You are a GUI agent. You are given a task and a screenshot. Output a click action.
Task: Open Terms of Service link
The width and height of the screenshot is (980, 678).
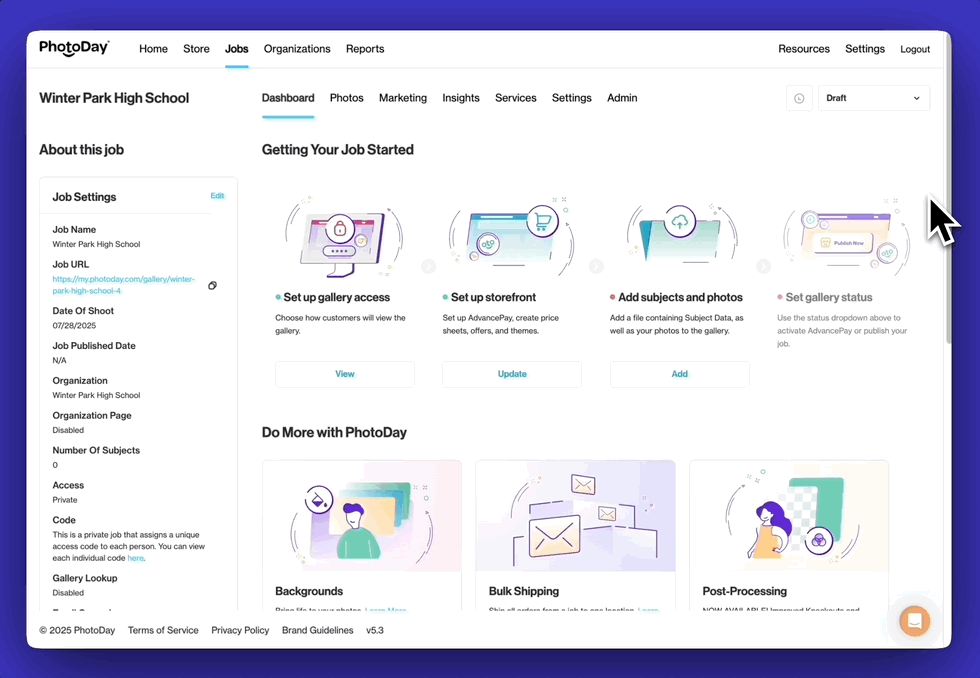pyautogui.click(x=163, y=630)
